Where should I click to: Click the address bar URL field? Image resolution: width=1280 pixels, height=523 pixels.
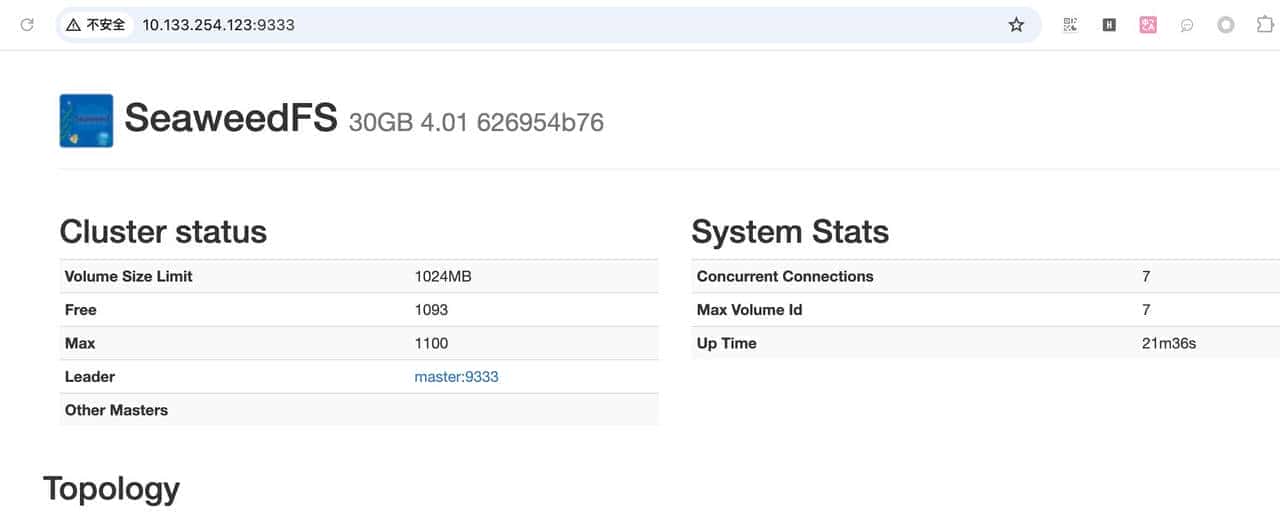point(500,25)
